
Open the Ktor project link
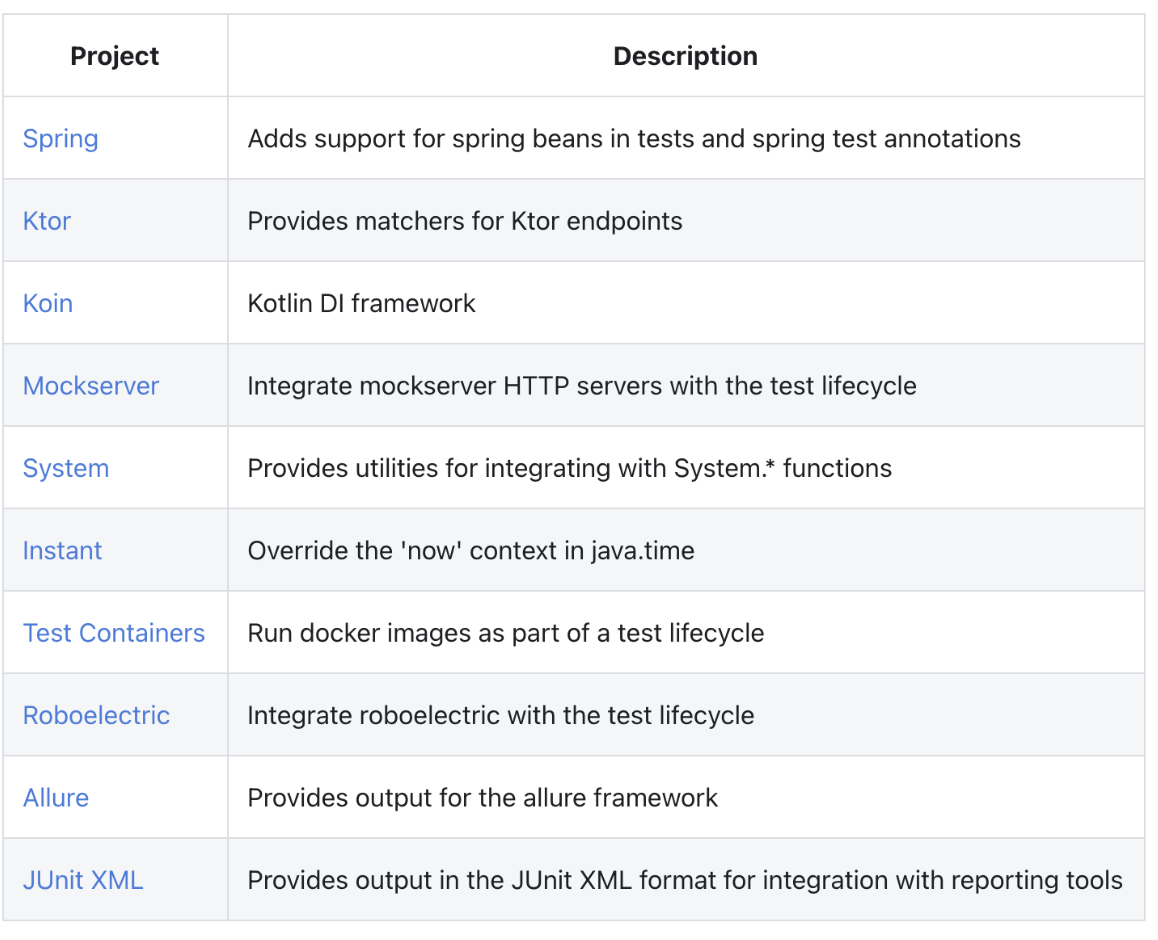click(46, 221)
